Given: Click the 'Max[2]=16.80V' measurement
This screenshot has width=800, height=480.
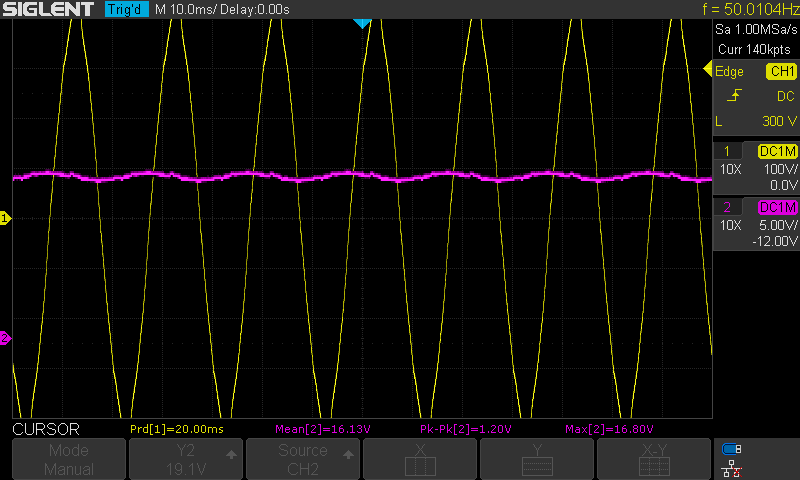Looking at the screenshot, I should tap(610, 430).
